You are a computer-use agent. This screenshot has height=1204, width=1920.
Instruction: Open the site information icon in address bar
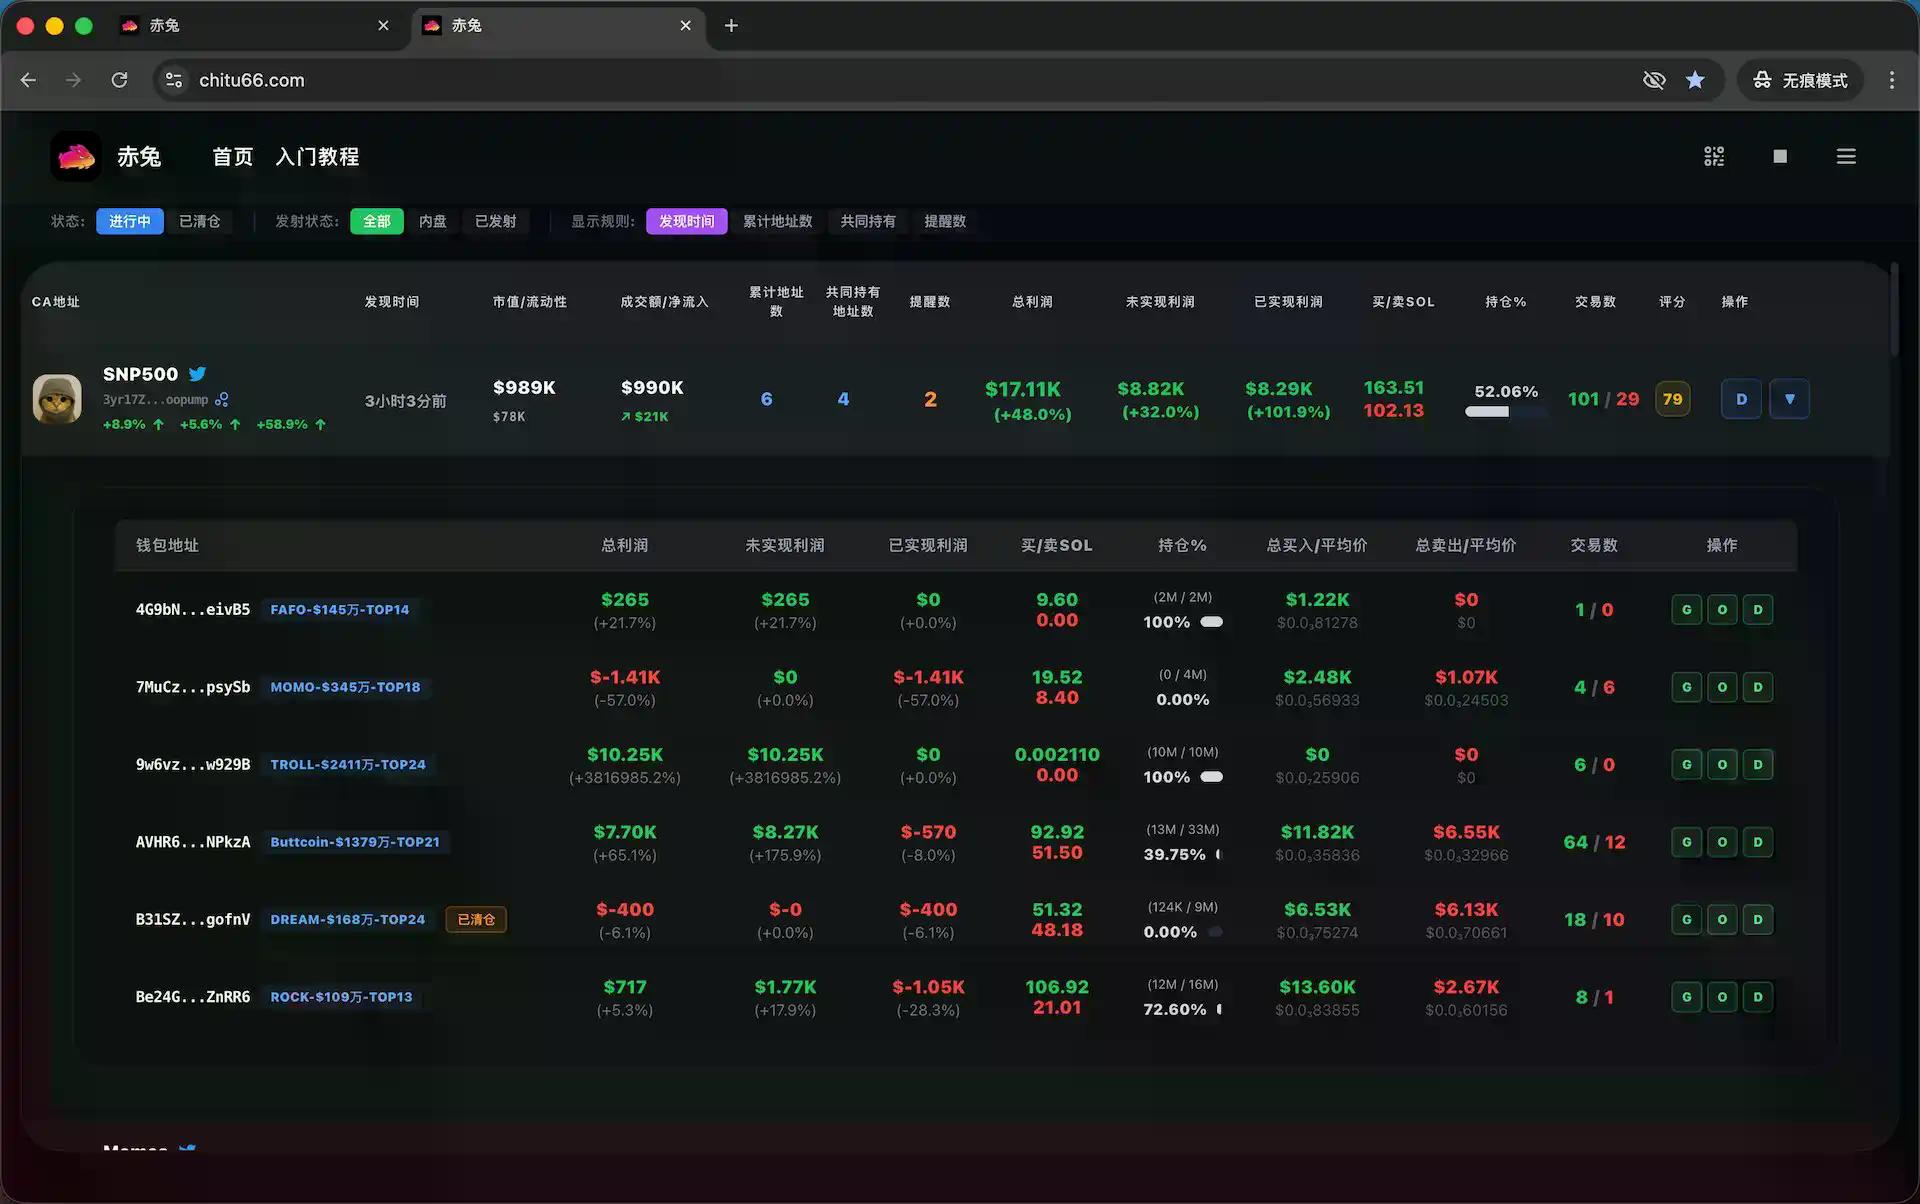pos(174,80)
